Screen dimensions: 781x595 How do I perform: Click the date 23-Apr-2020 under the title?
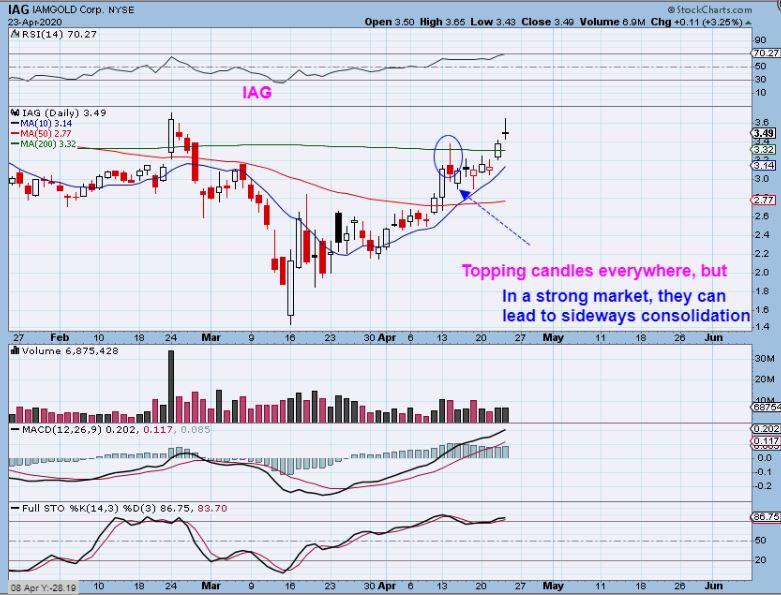pos(35,22)
